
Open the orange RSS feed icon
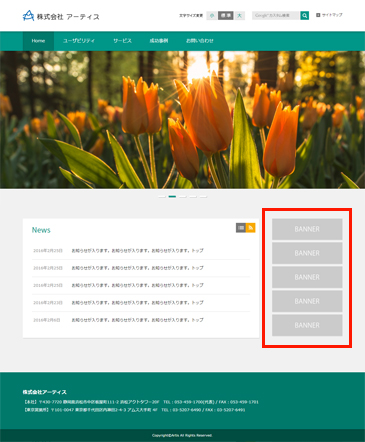(x=251, y=228)
